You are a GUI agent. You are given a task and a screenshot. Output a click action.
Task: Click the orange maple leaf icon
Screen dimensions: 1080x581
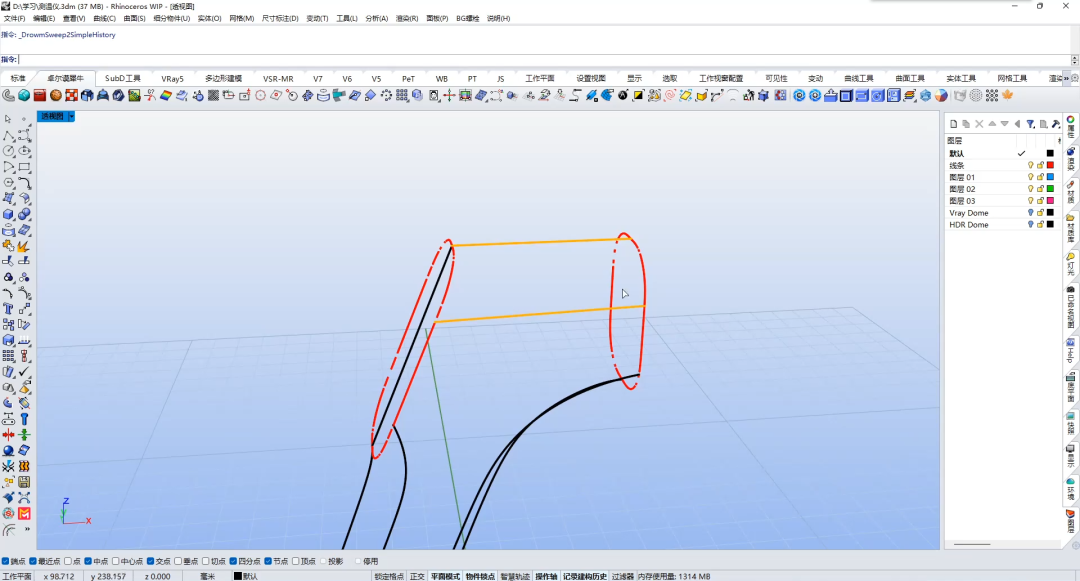[x=1008, y=96]
